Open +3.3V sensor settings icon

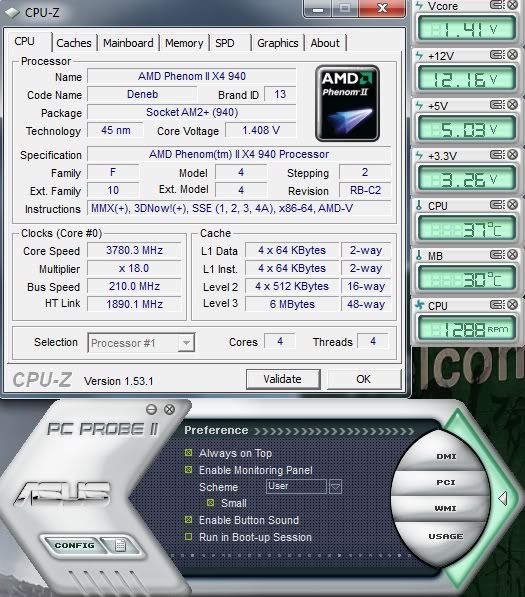point(497,155)
